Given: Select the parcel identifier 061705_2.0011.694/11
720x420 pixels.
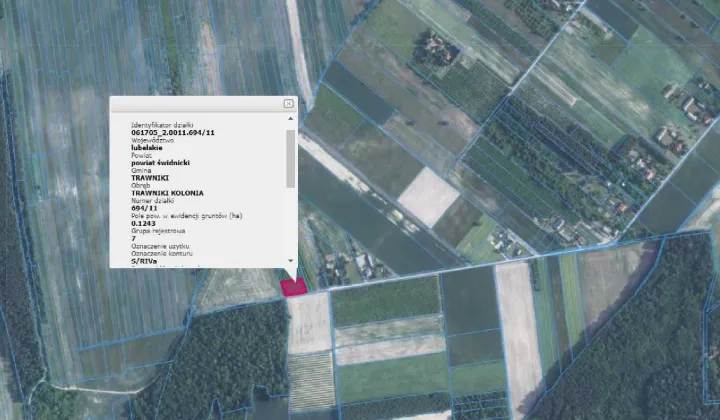Looking at the screenshot, I should pyautogui.click(x=173, y=133).
